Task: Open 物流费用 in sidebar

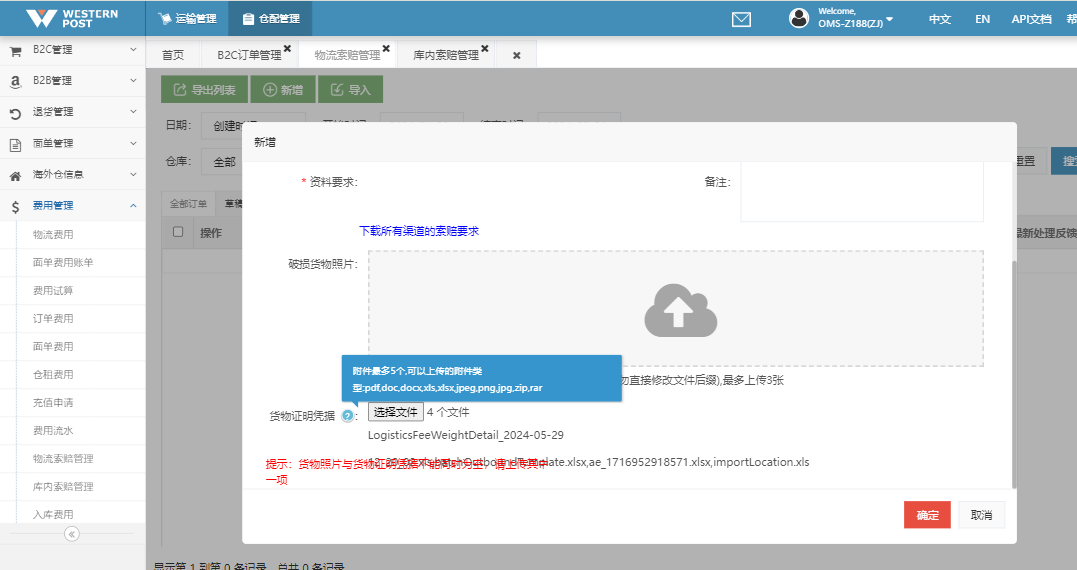Action: 53,234
